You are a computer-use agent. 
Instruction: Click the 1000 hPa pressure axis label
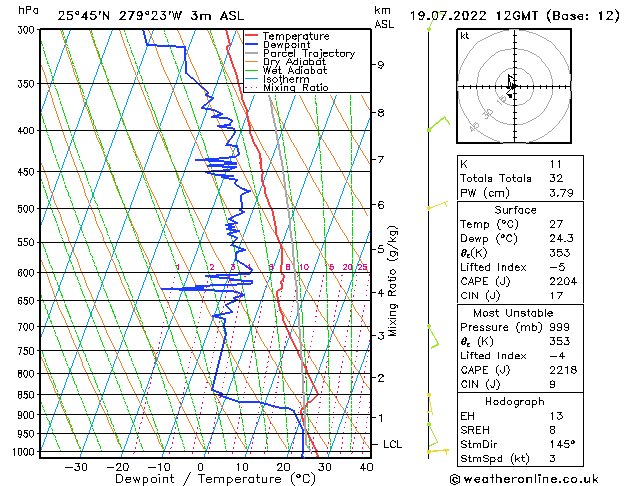point(26,452)
